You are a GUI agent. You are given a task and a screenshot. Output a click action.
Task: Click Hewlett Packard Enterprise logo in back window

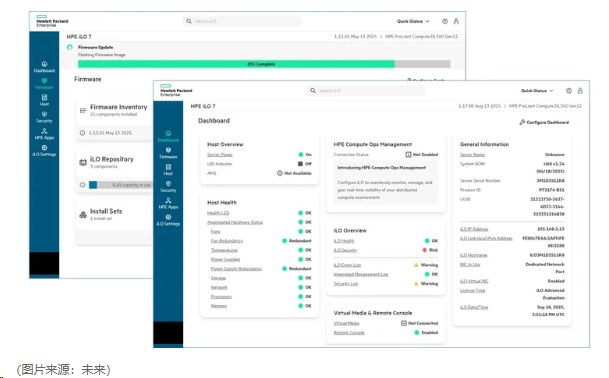tap(52, 21)
